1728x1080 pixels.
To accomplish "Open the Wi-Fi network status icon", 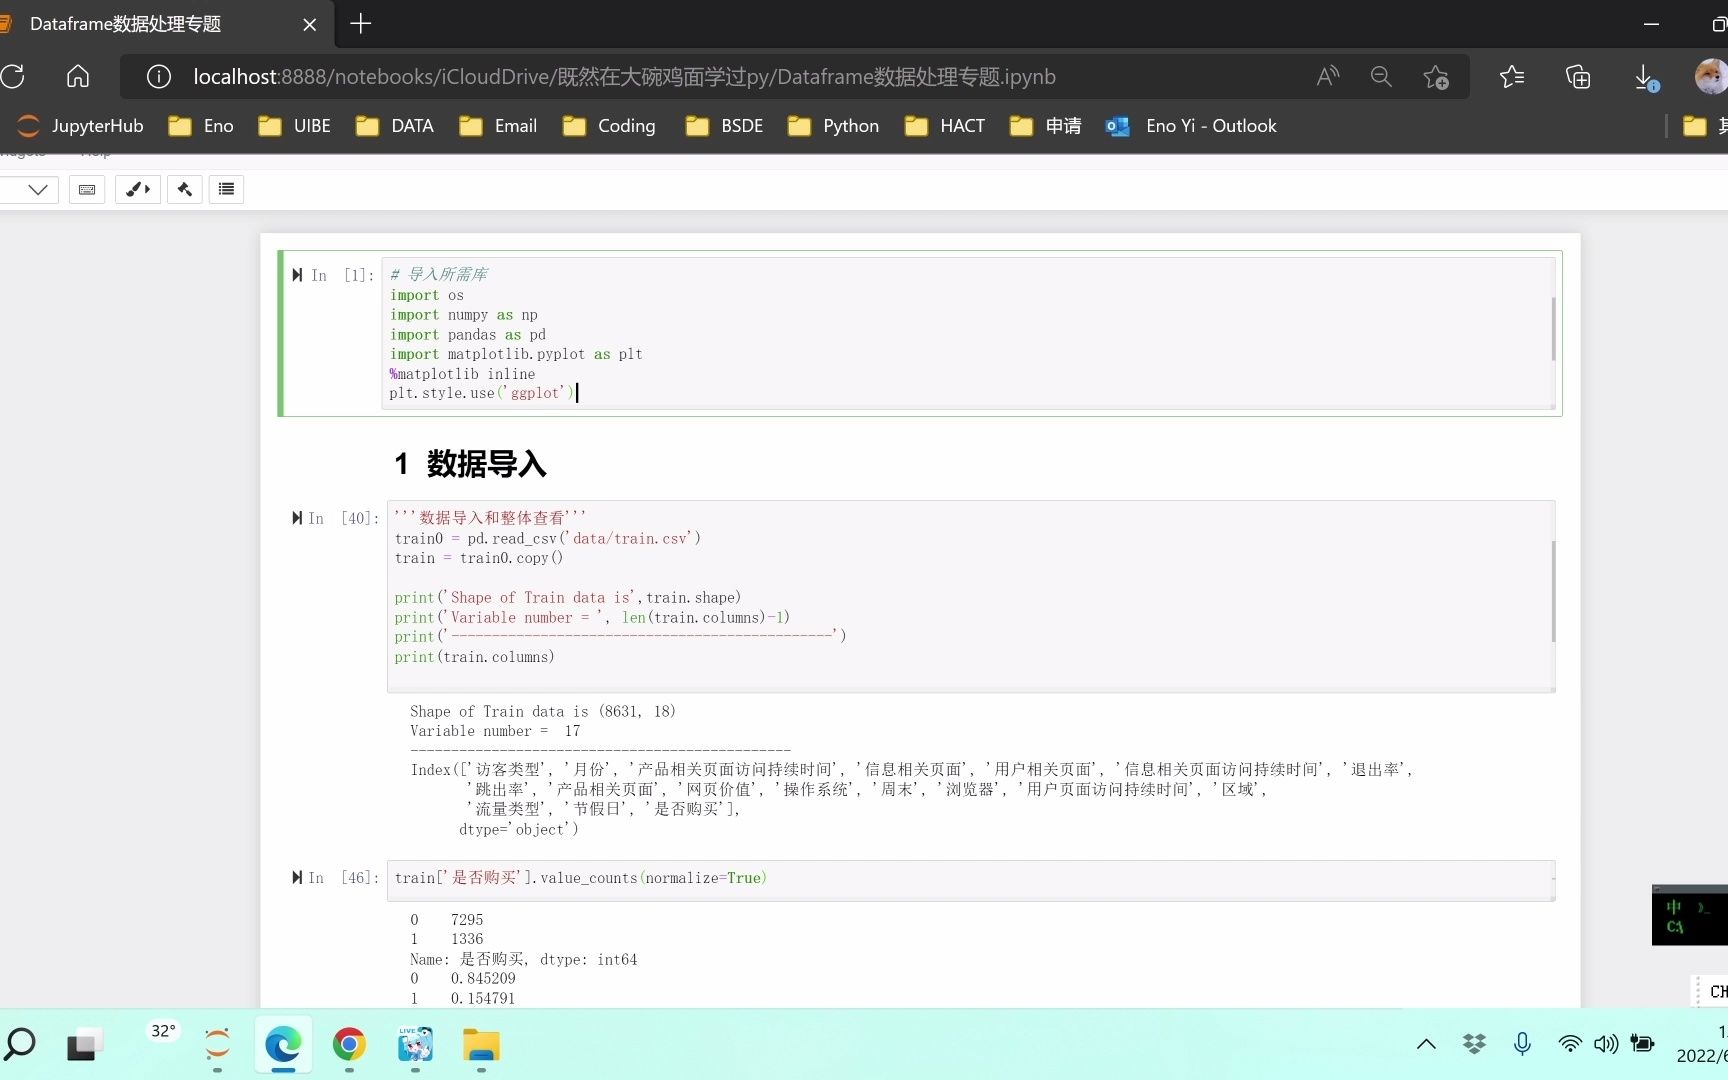I will [1569, 1044].
